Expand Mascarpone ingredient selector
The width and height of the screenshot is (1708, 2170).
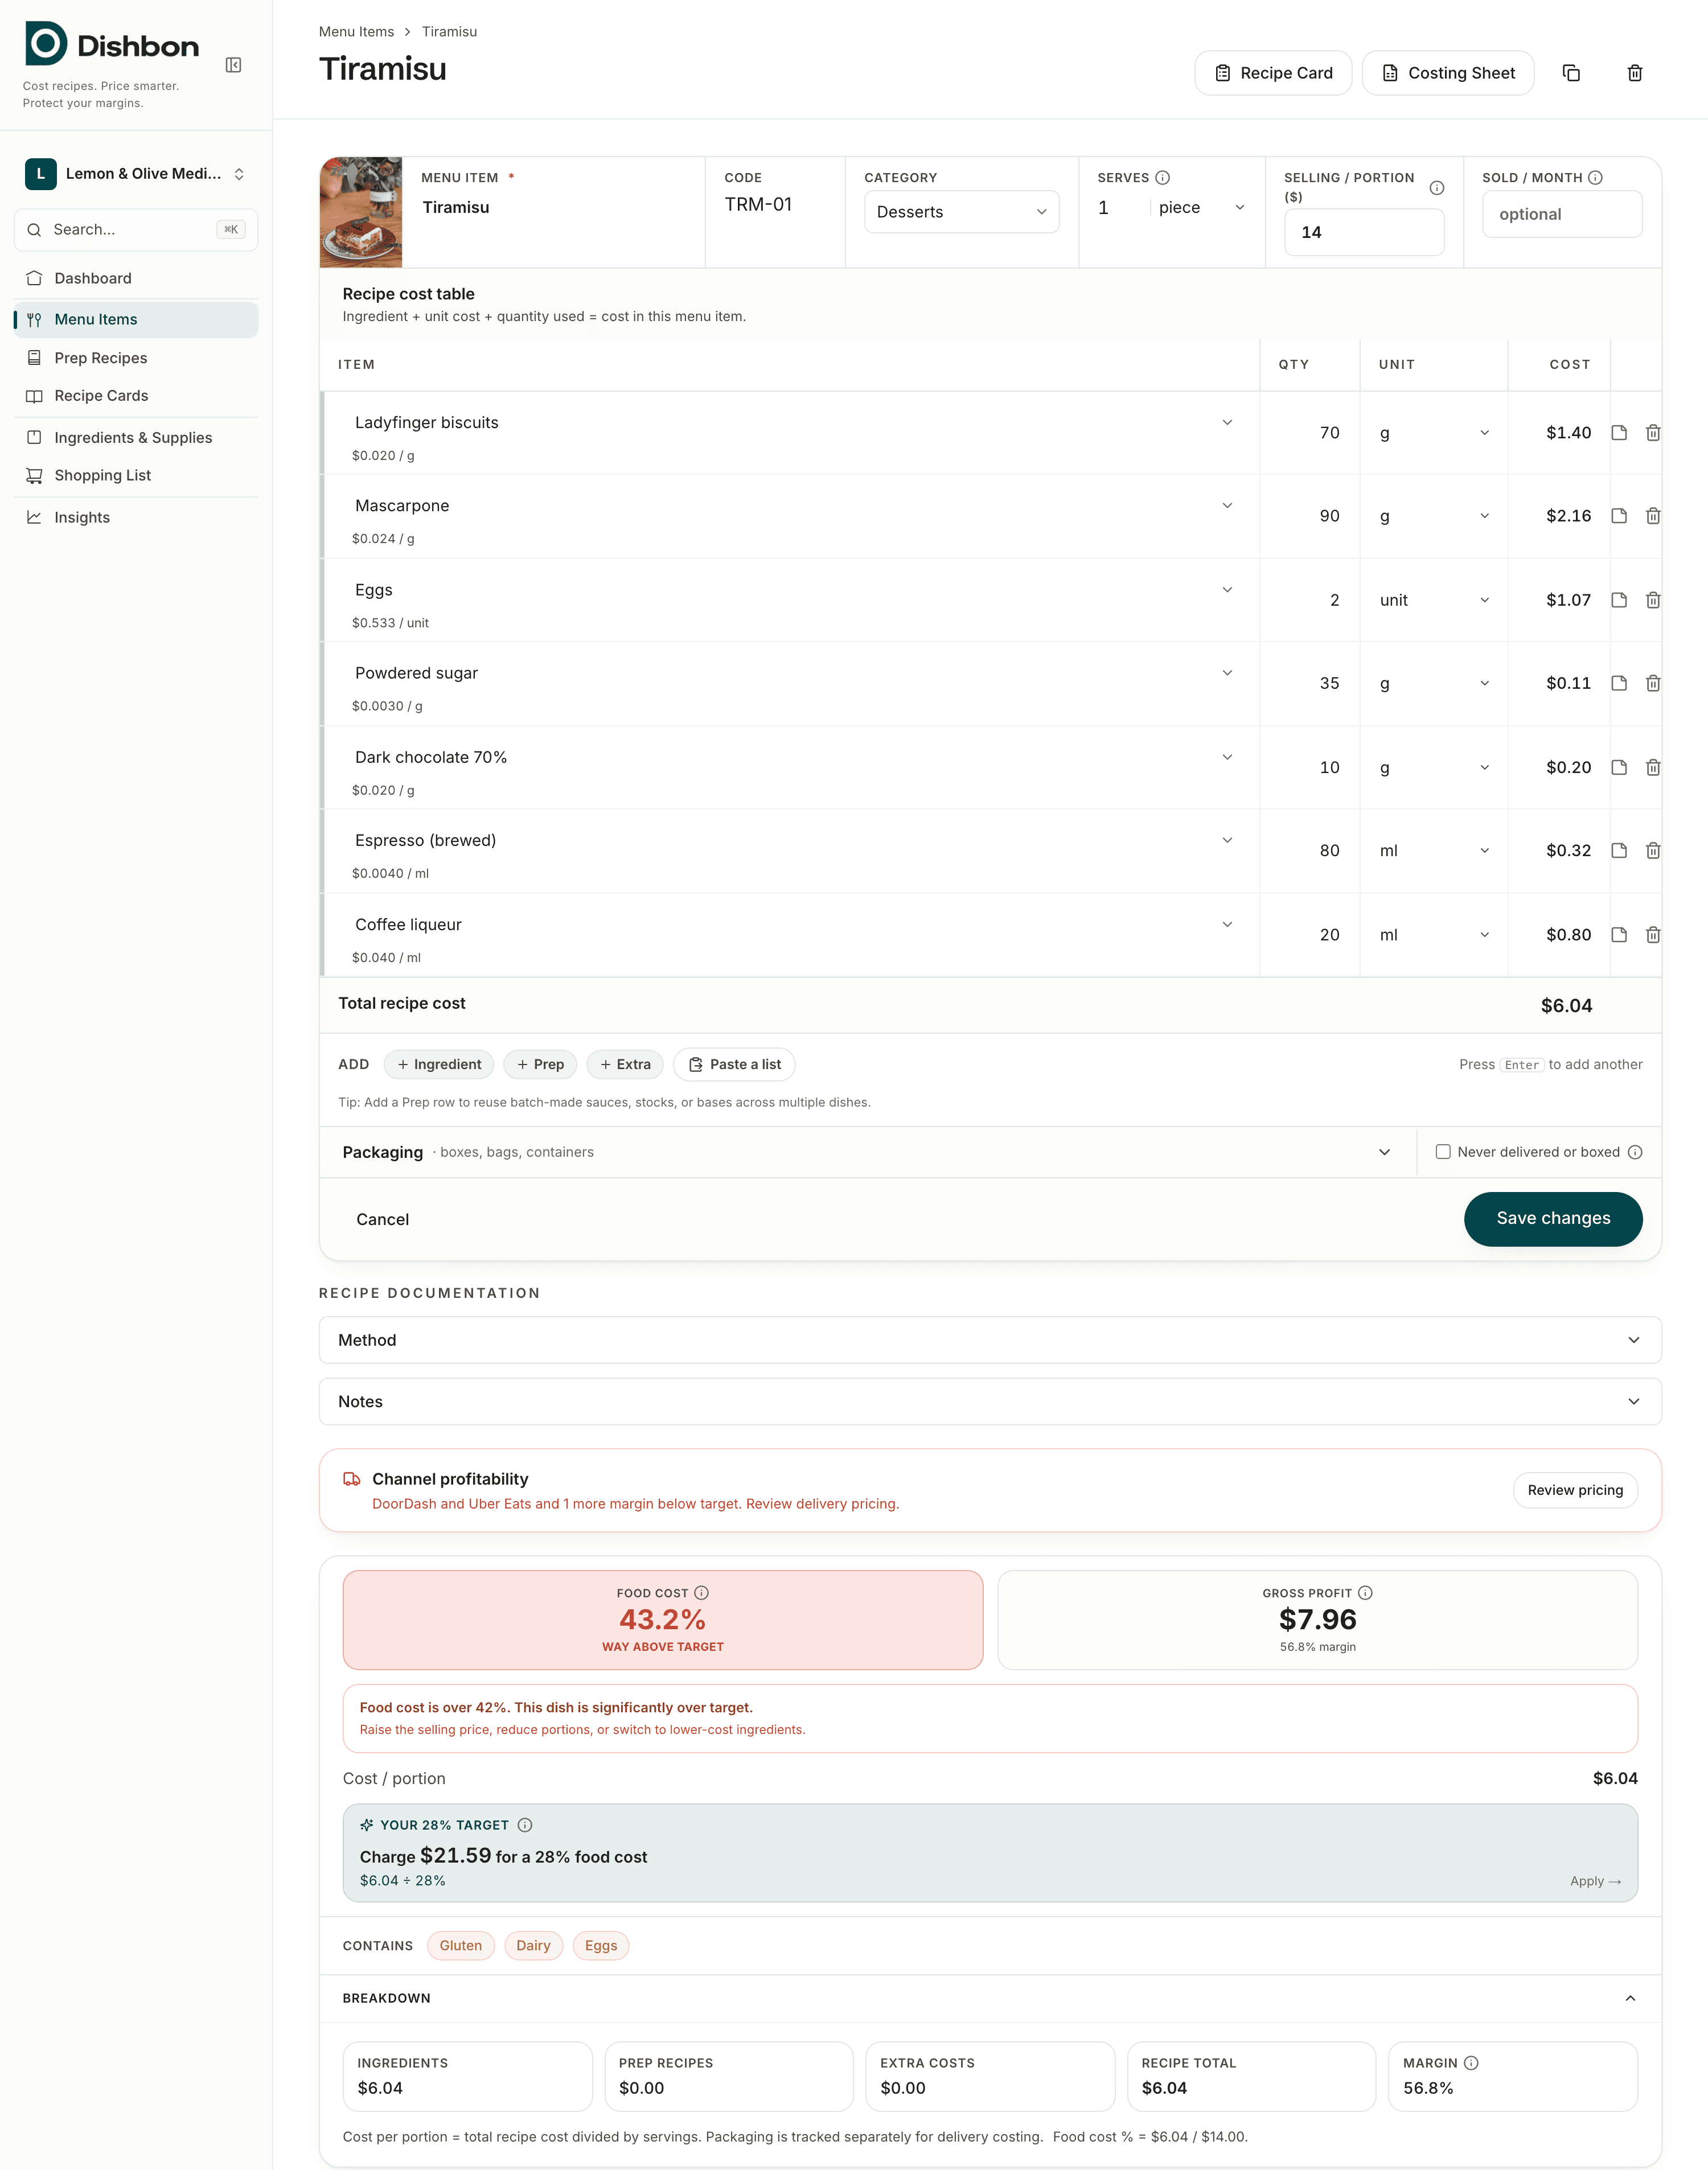(x=1227, y=506)
